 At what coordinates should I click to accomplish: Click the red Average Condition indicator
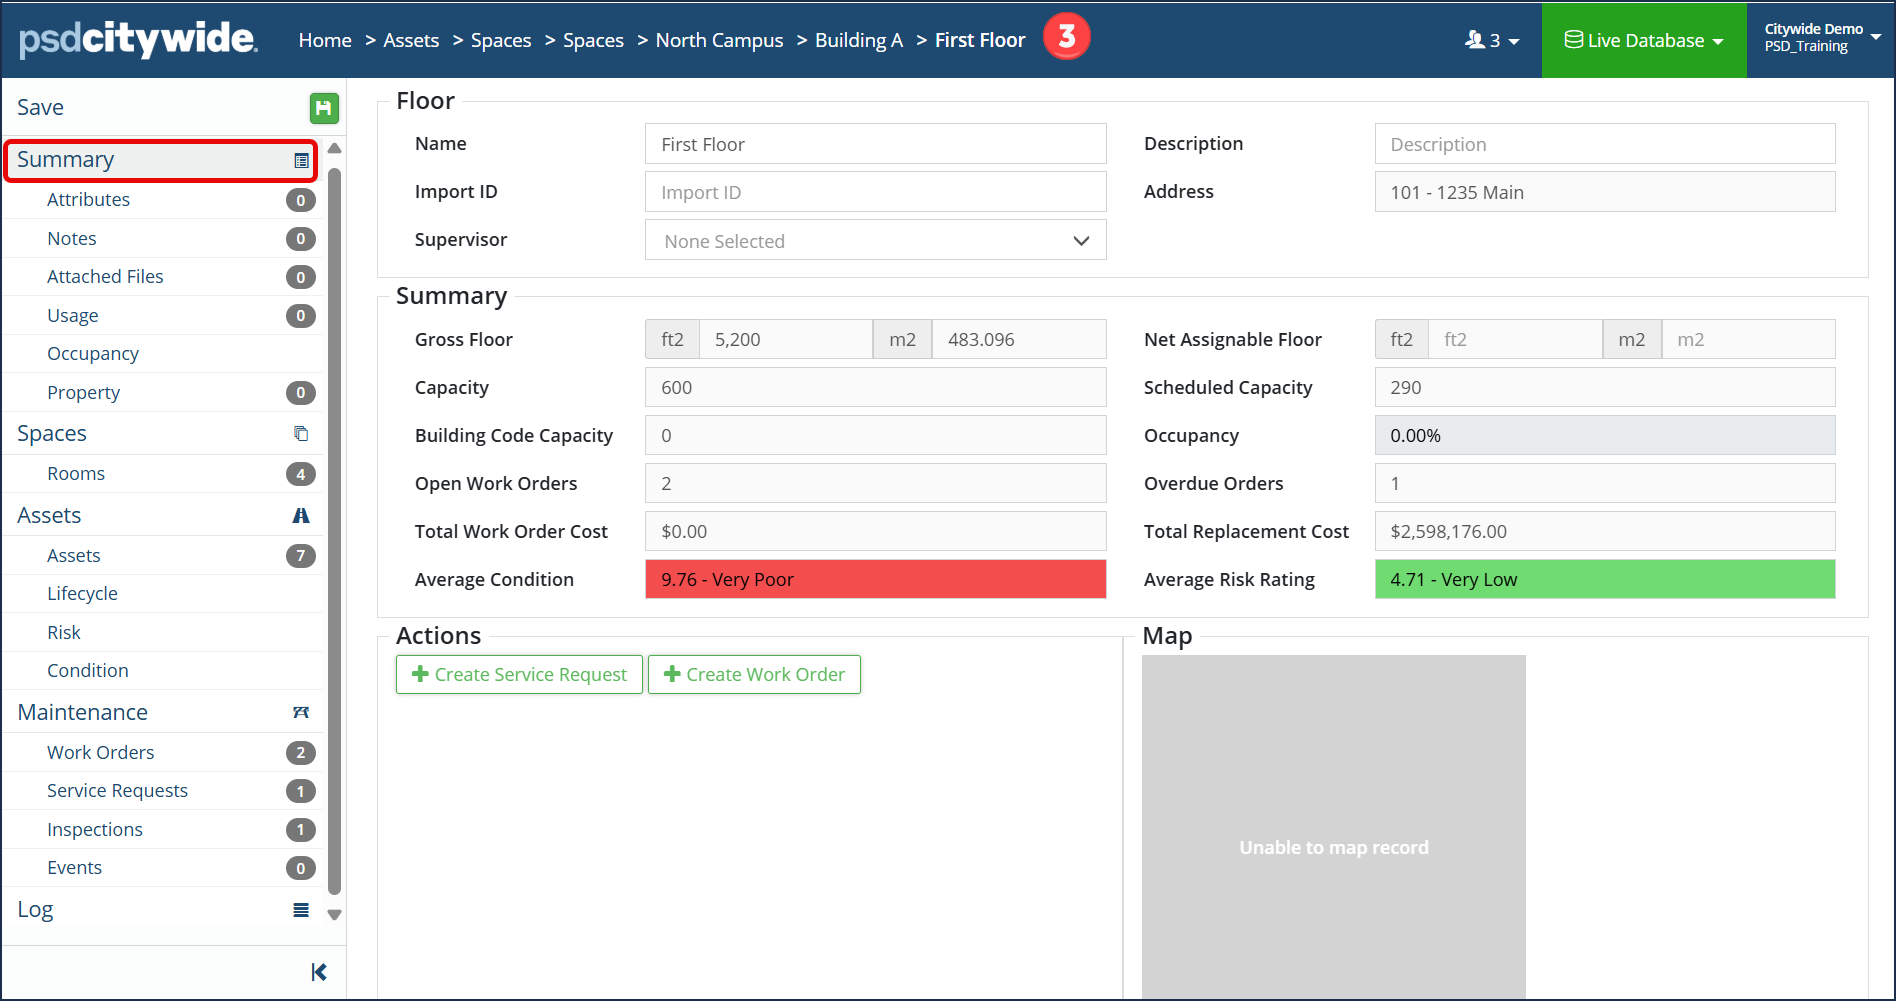tap(876, 580)
